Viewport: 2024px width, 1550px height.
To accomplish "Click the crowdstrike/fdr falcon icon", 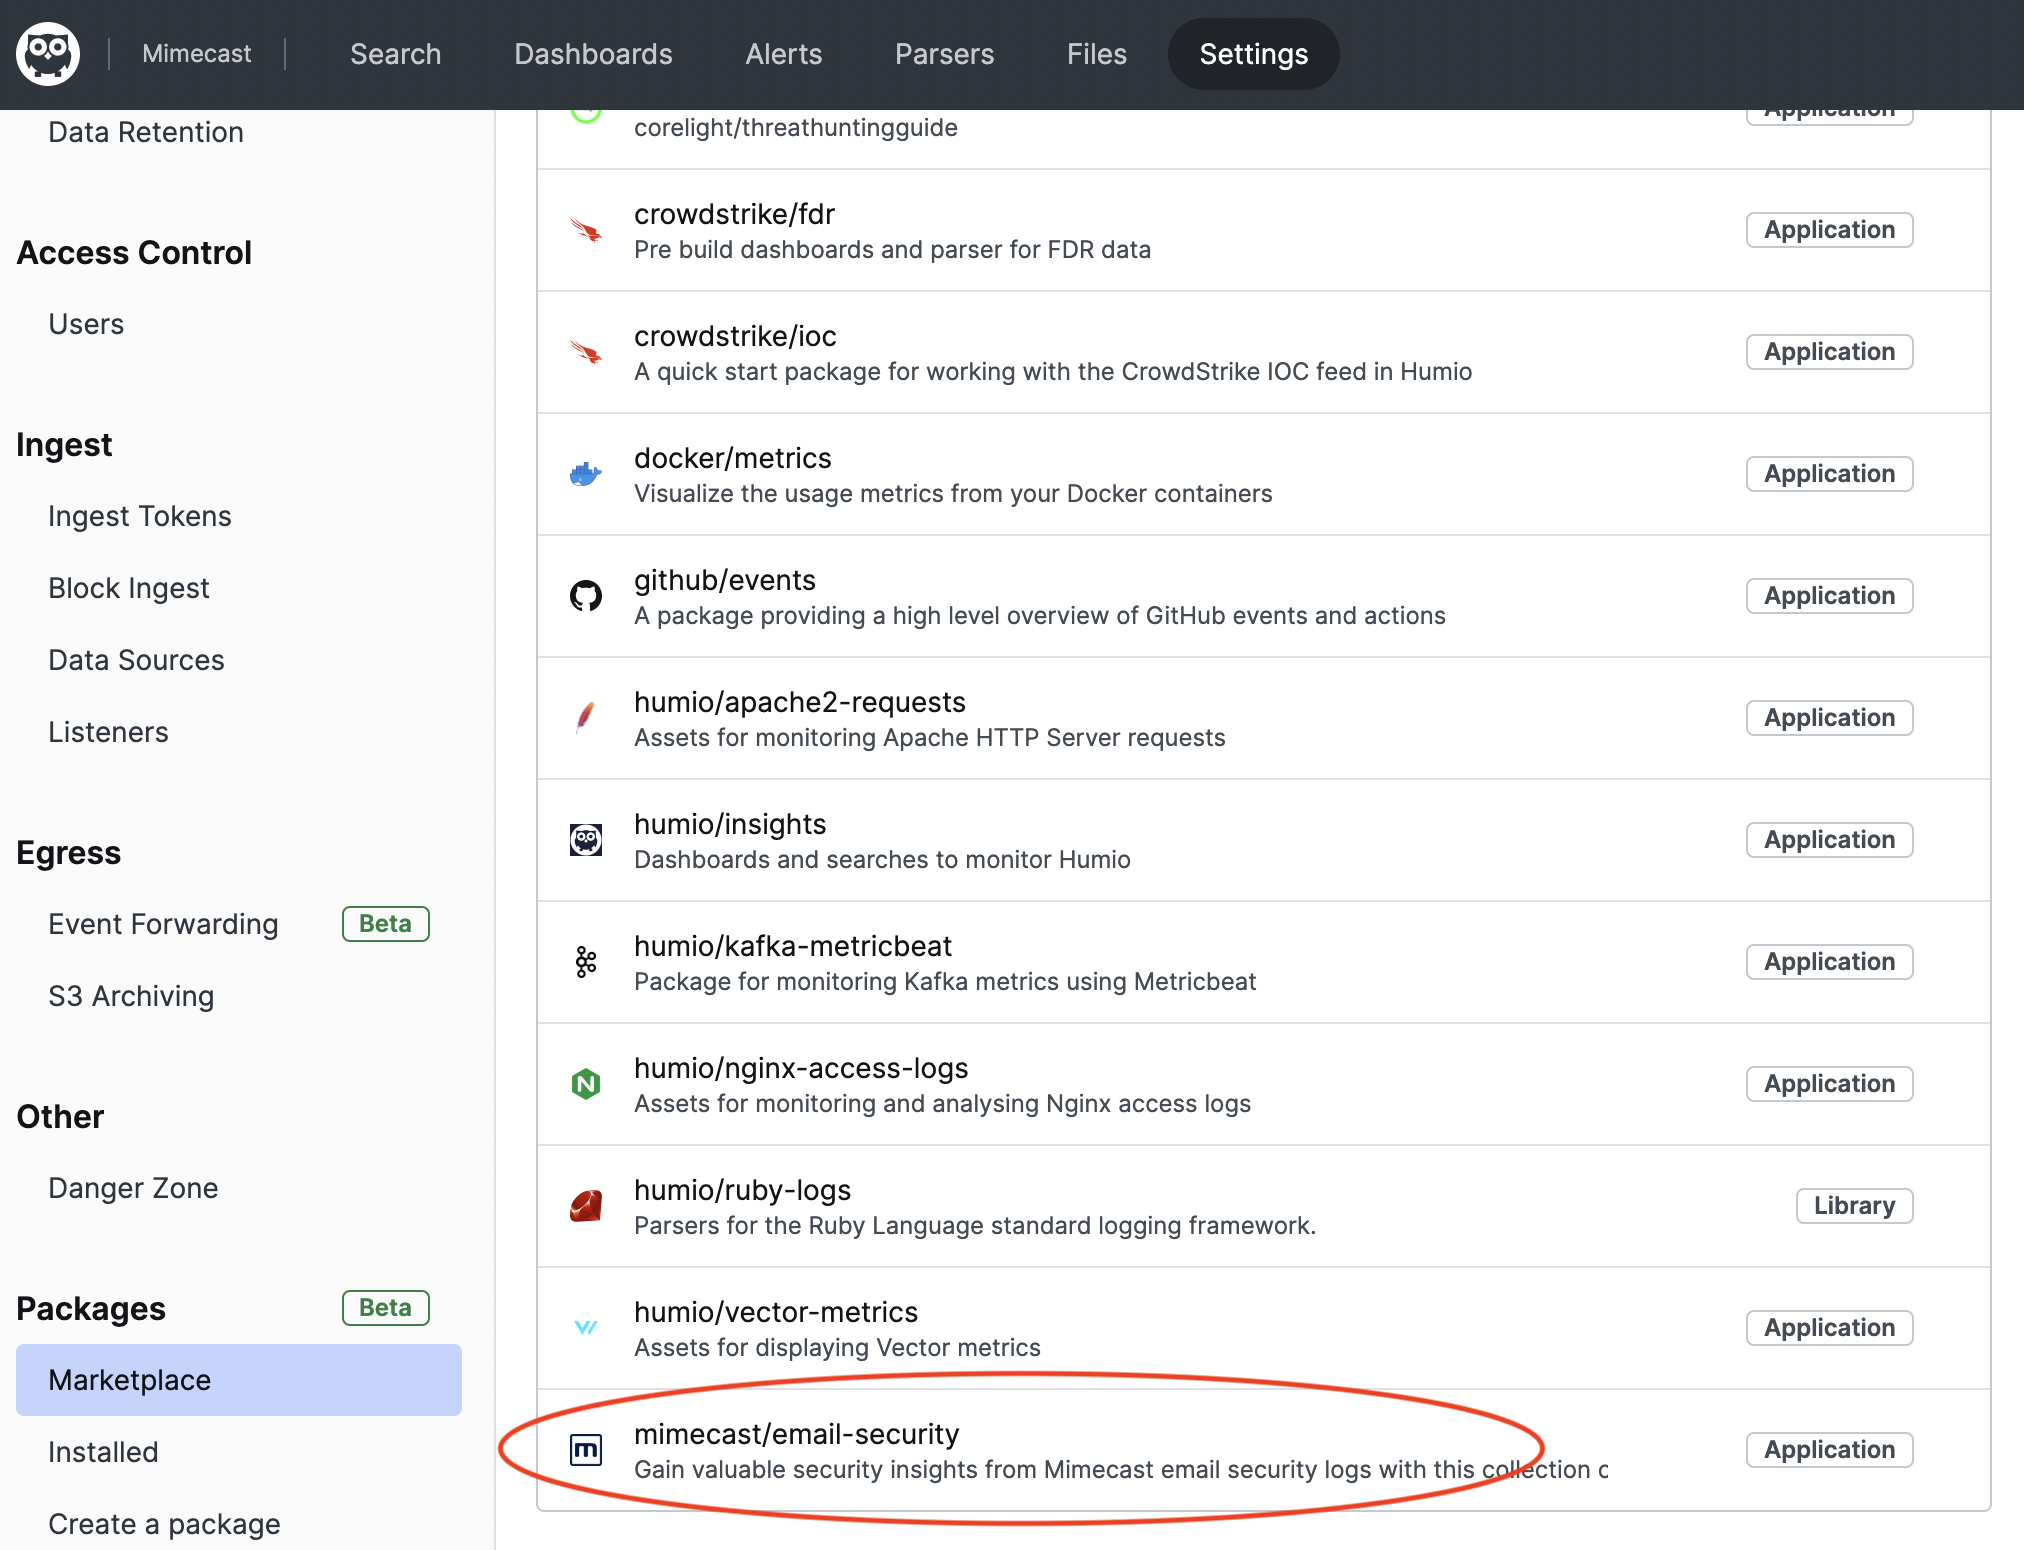I will (586, 230).
